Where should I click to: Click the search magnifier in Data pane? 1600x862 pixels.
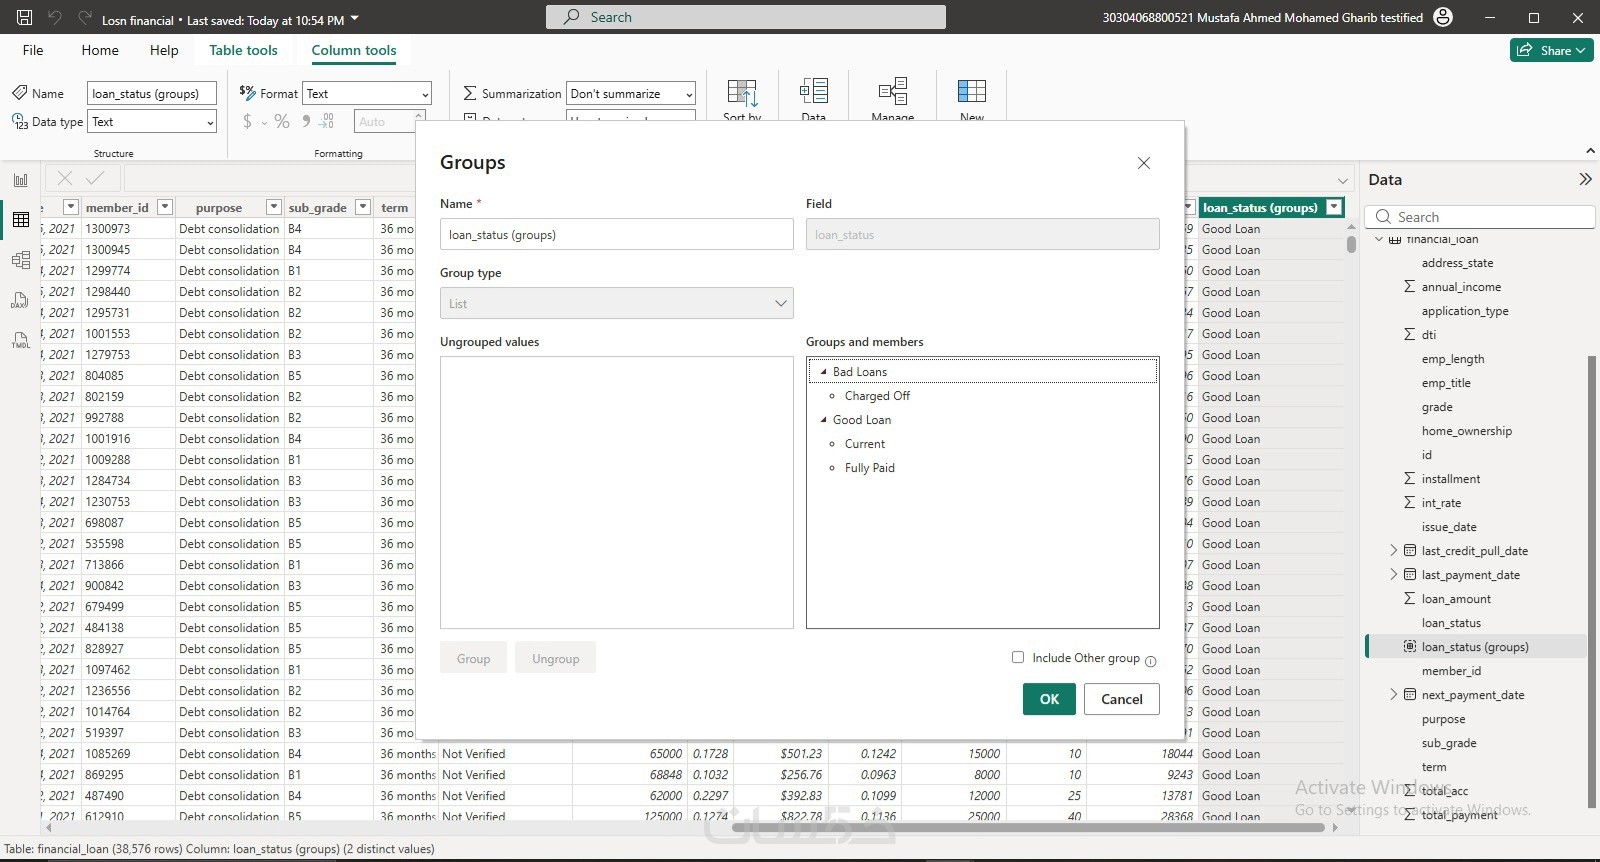1383,217
